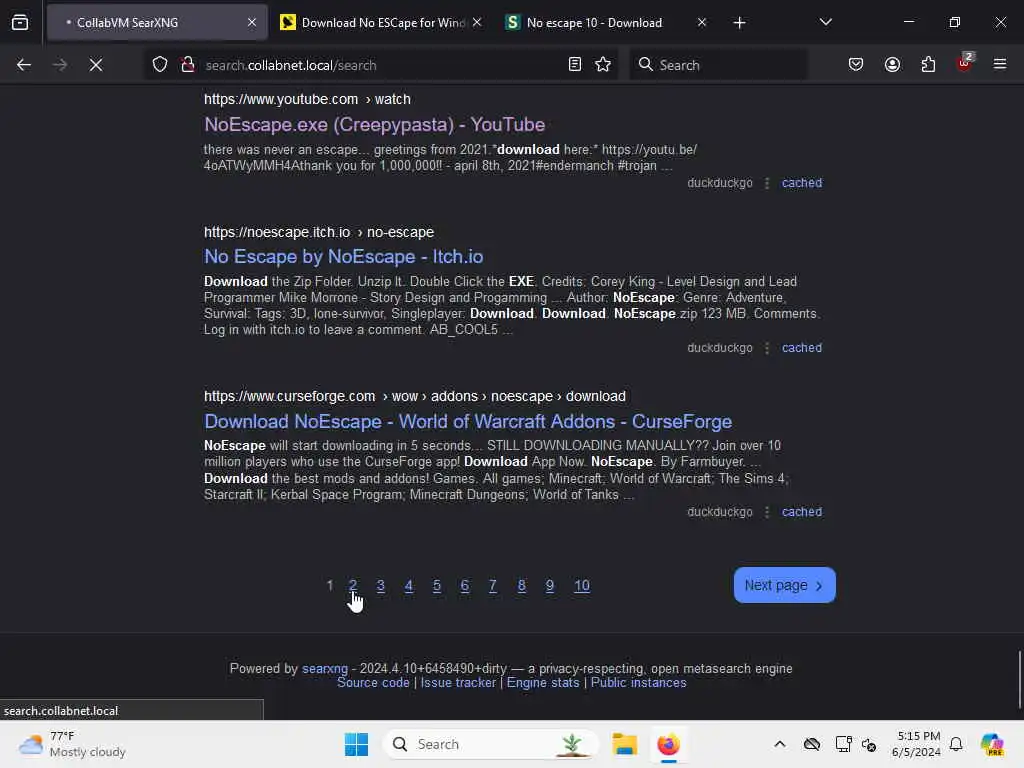Go to results page 8
The image size is (1024, 768).
click(x=522, y=586)
